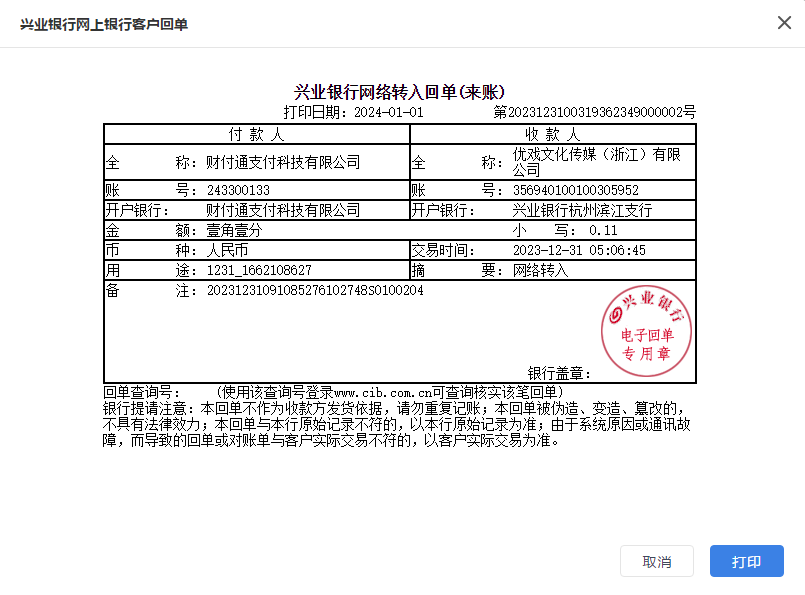Click the red 电子回单专用章 stamp
The width and height of the screenshot is (805, 595).
pos(646,331)
